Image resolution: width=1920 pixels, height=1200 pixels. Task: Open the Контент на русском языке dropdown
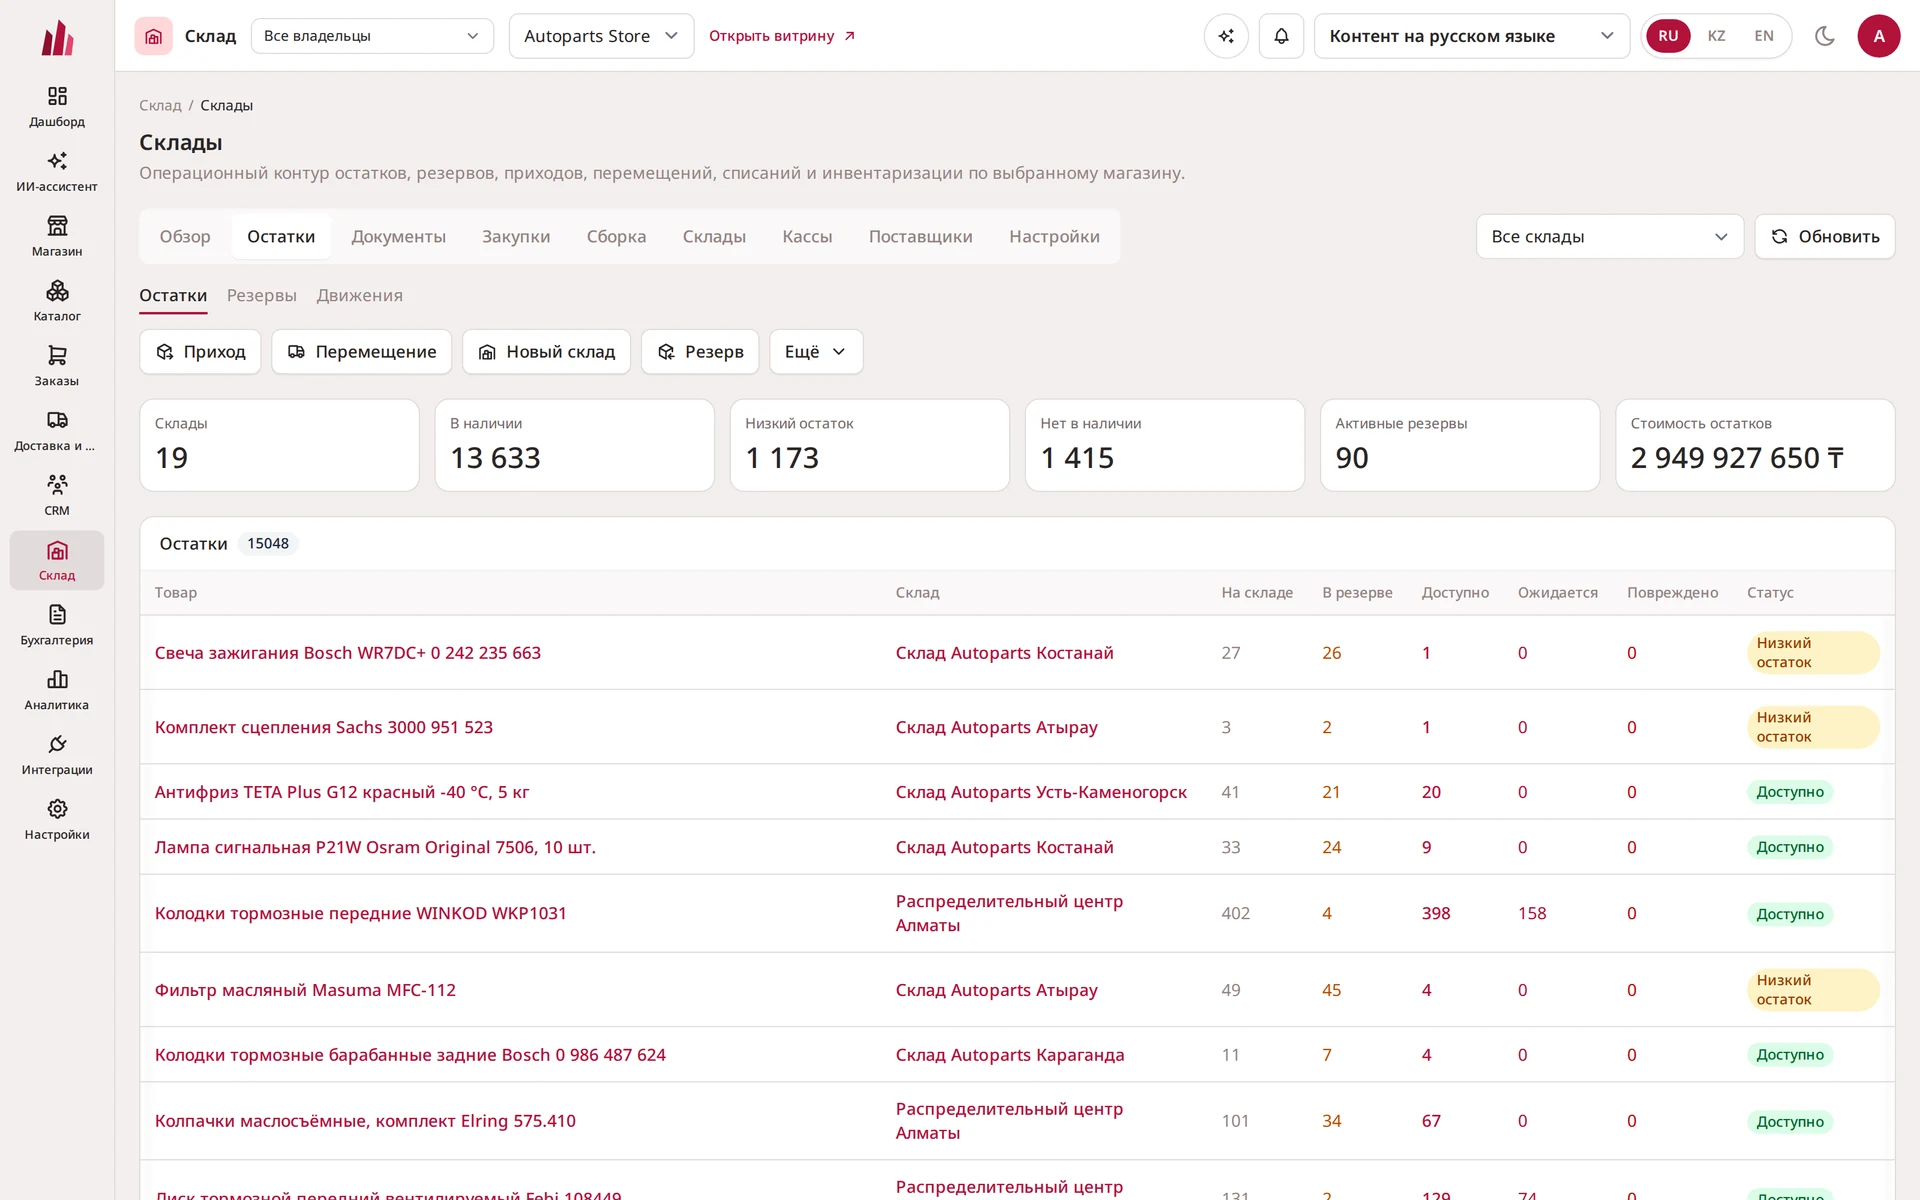(x=1471, y=36)
